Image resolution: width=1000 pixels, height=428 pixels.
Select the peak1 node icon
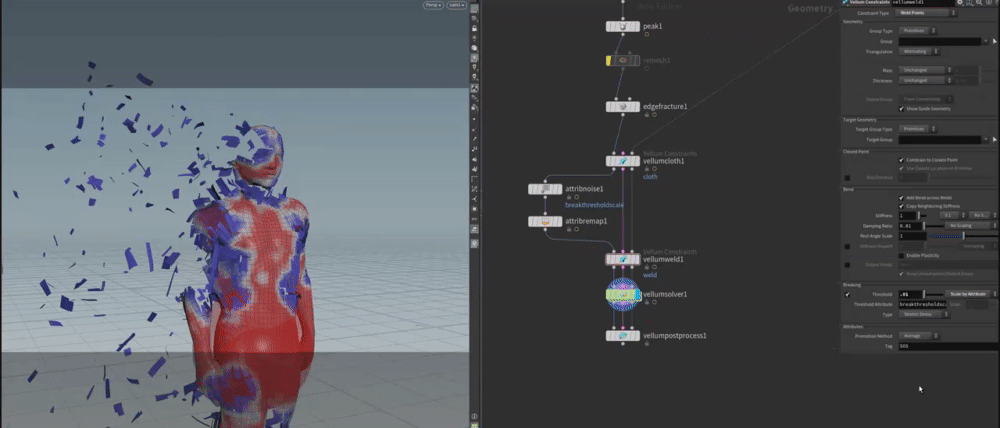click(622, 26)
